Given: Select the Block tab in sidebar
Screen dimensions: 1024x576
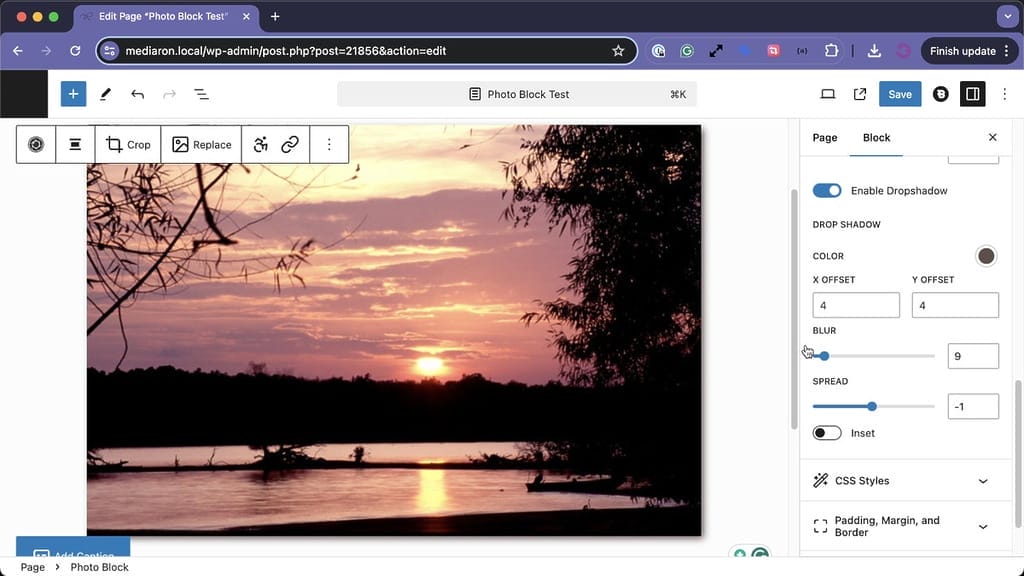Looking at the screenshot, I should 876,137.
